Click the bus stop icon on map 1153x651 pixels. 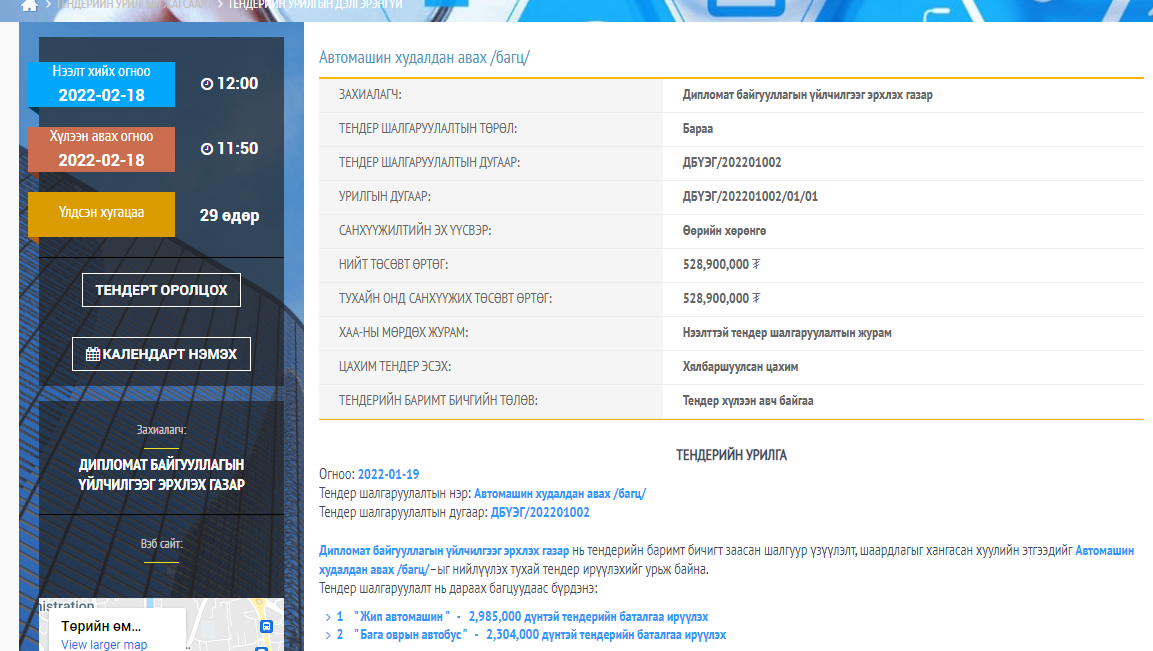point(266,626)
